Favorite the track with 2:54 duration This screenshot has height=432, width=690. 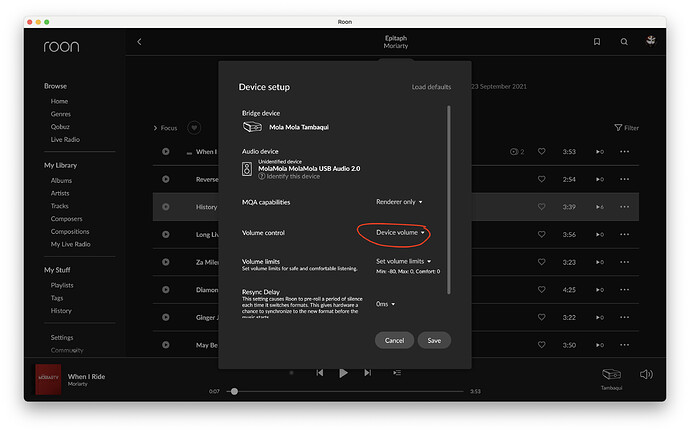coord(542,179)
